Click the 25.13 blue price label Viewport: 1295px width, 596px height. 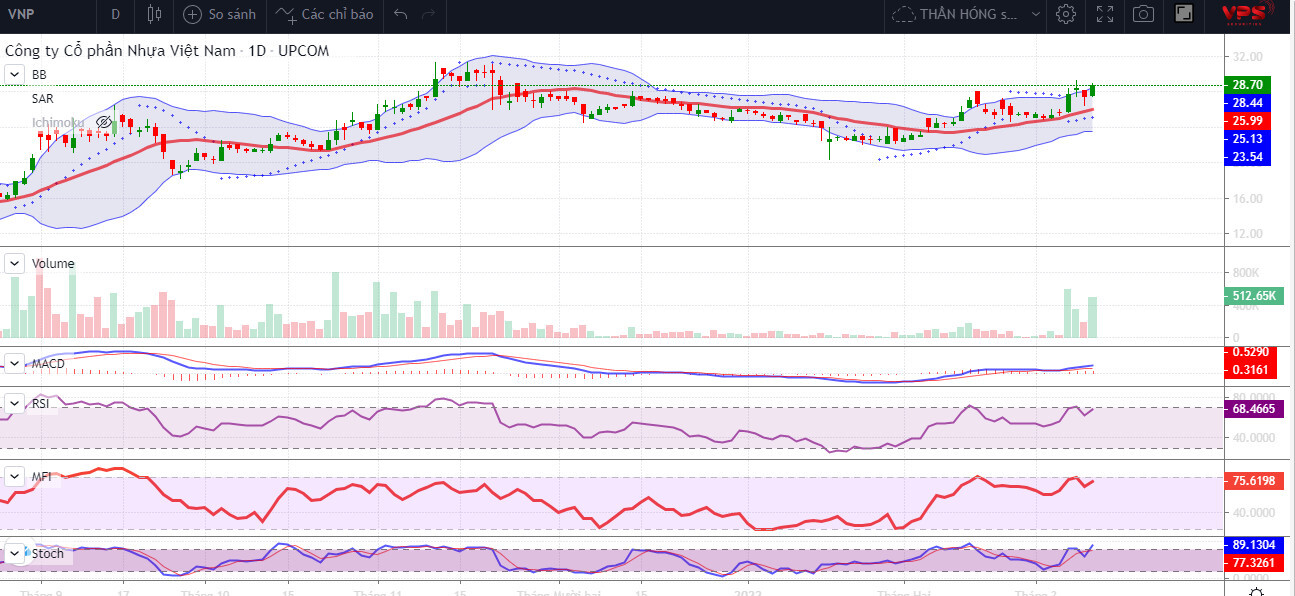click(x=1247, y=139)
